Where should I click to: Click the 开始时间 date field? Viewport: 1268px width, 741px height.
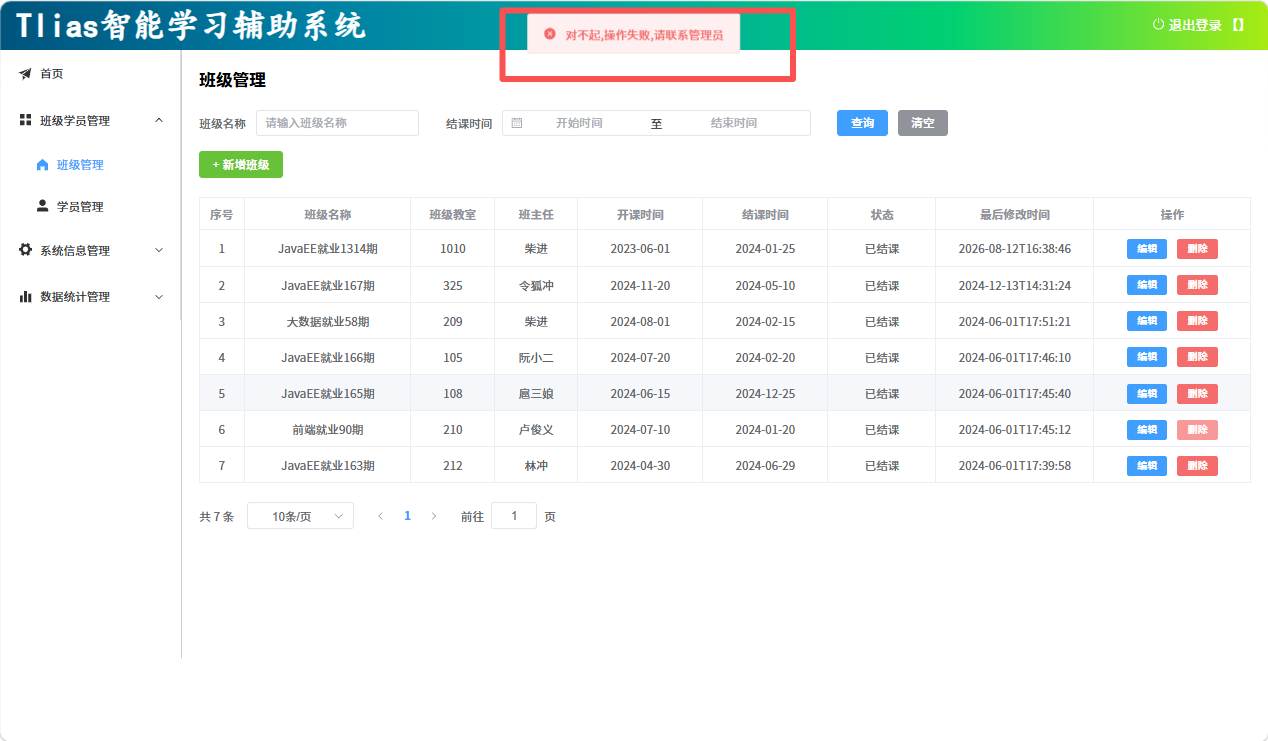pyautogui.click(x=579, y=123)
